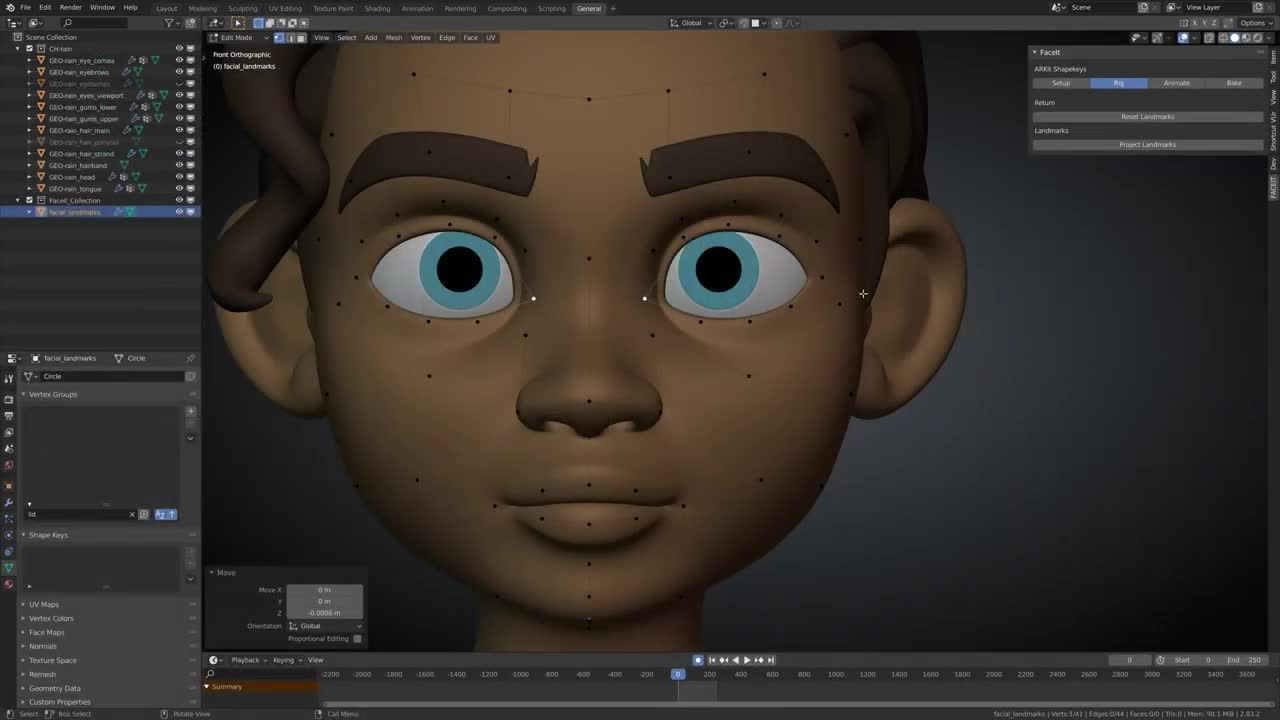The width and height of the screenshot is (1280, 720).
Task: Uncheck the FaceIt_Collection visibility checkbox
Action: [x=29, y=200]
